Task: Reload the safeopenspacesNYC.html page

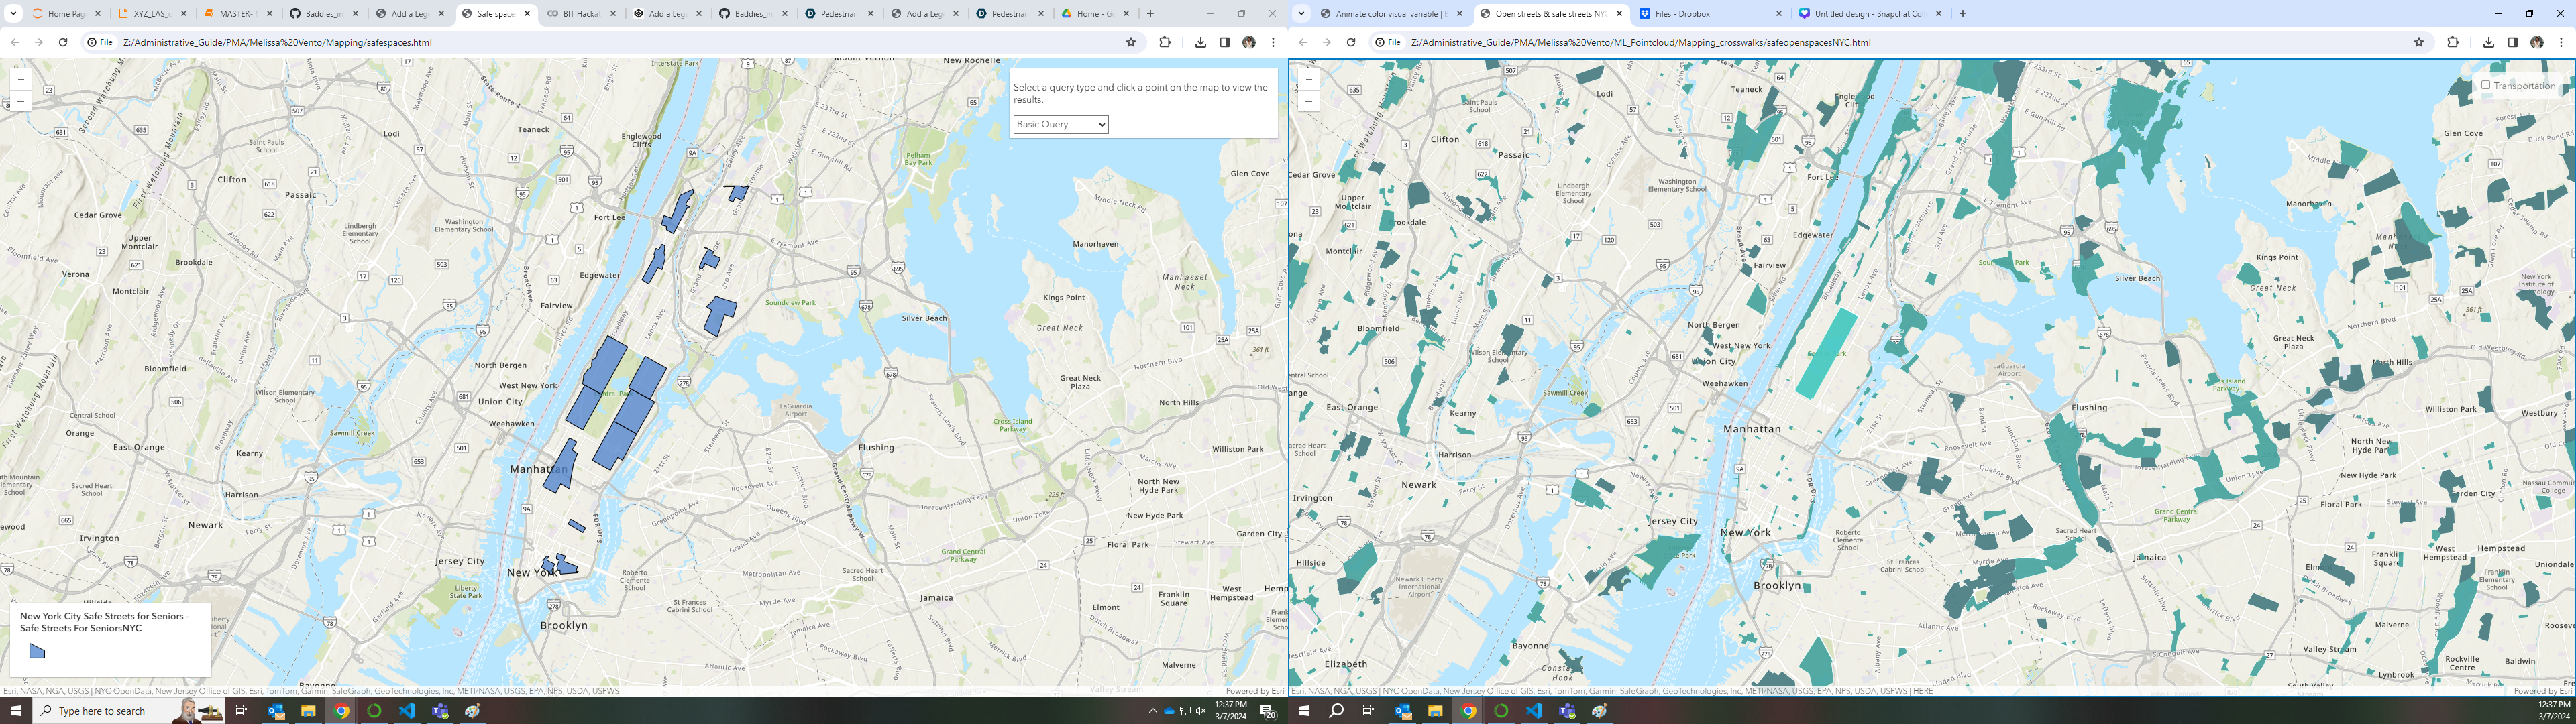Action: [x=1350, y=42]
